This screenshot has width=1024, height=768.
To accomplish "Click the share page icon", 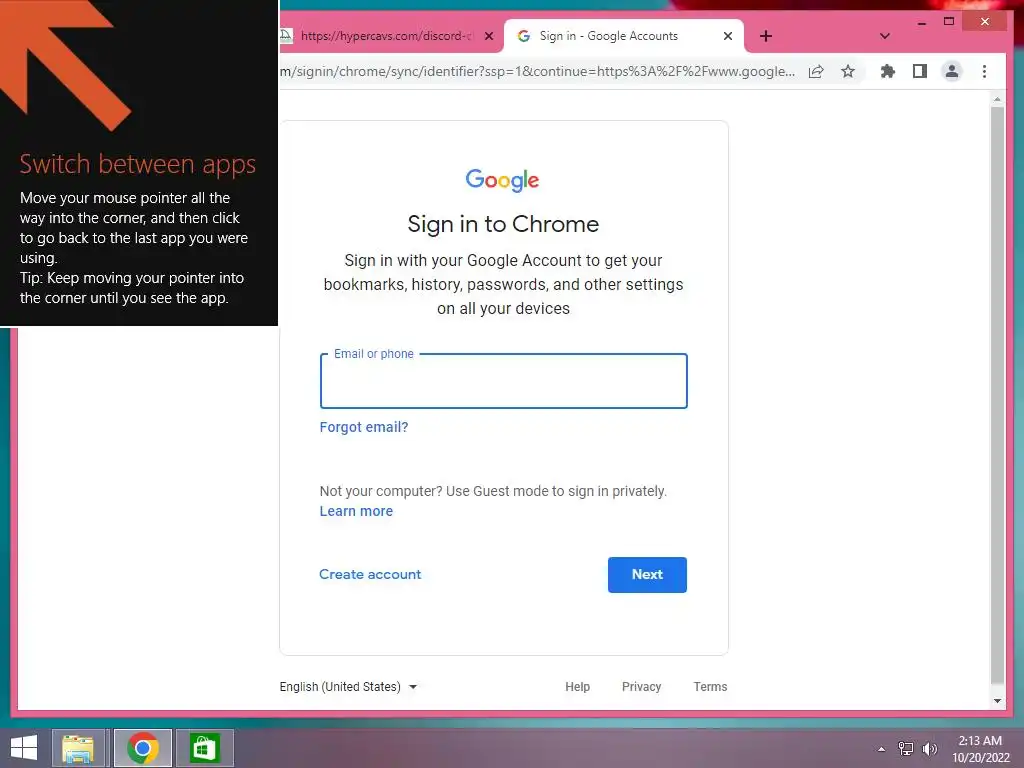I will [816, 71].
